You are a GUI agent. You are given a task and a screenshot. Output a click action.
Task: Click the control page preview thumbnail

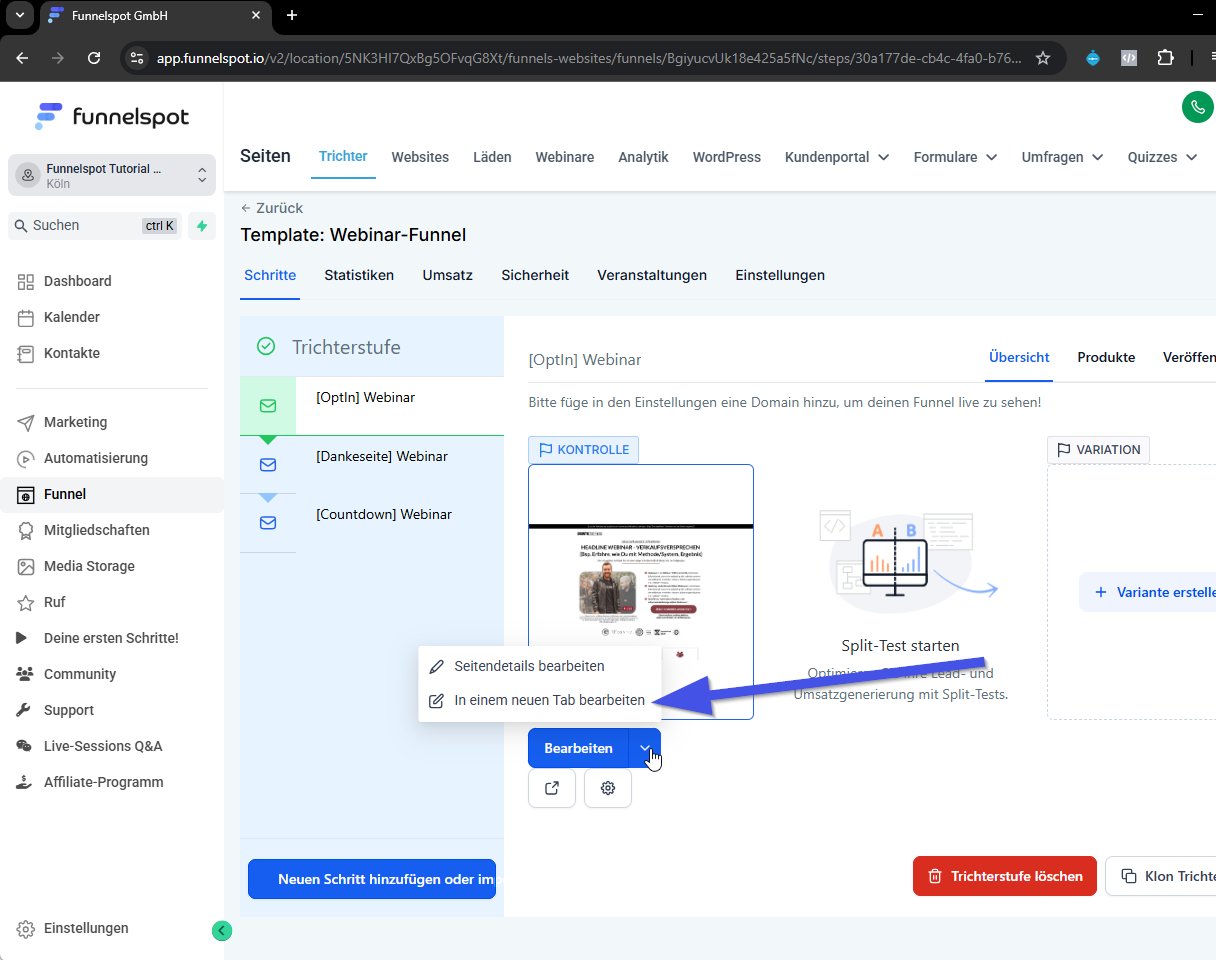[x=641, y=592]
